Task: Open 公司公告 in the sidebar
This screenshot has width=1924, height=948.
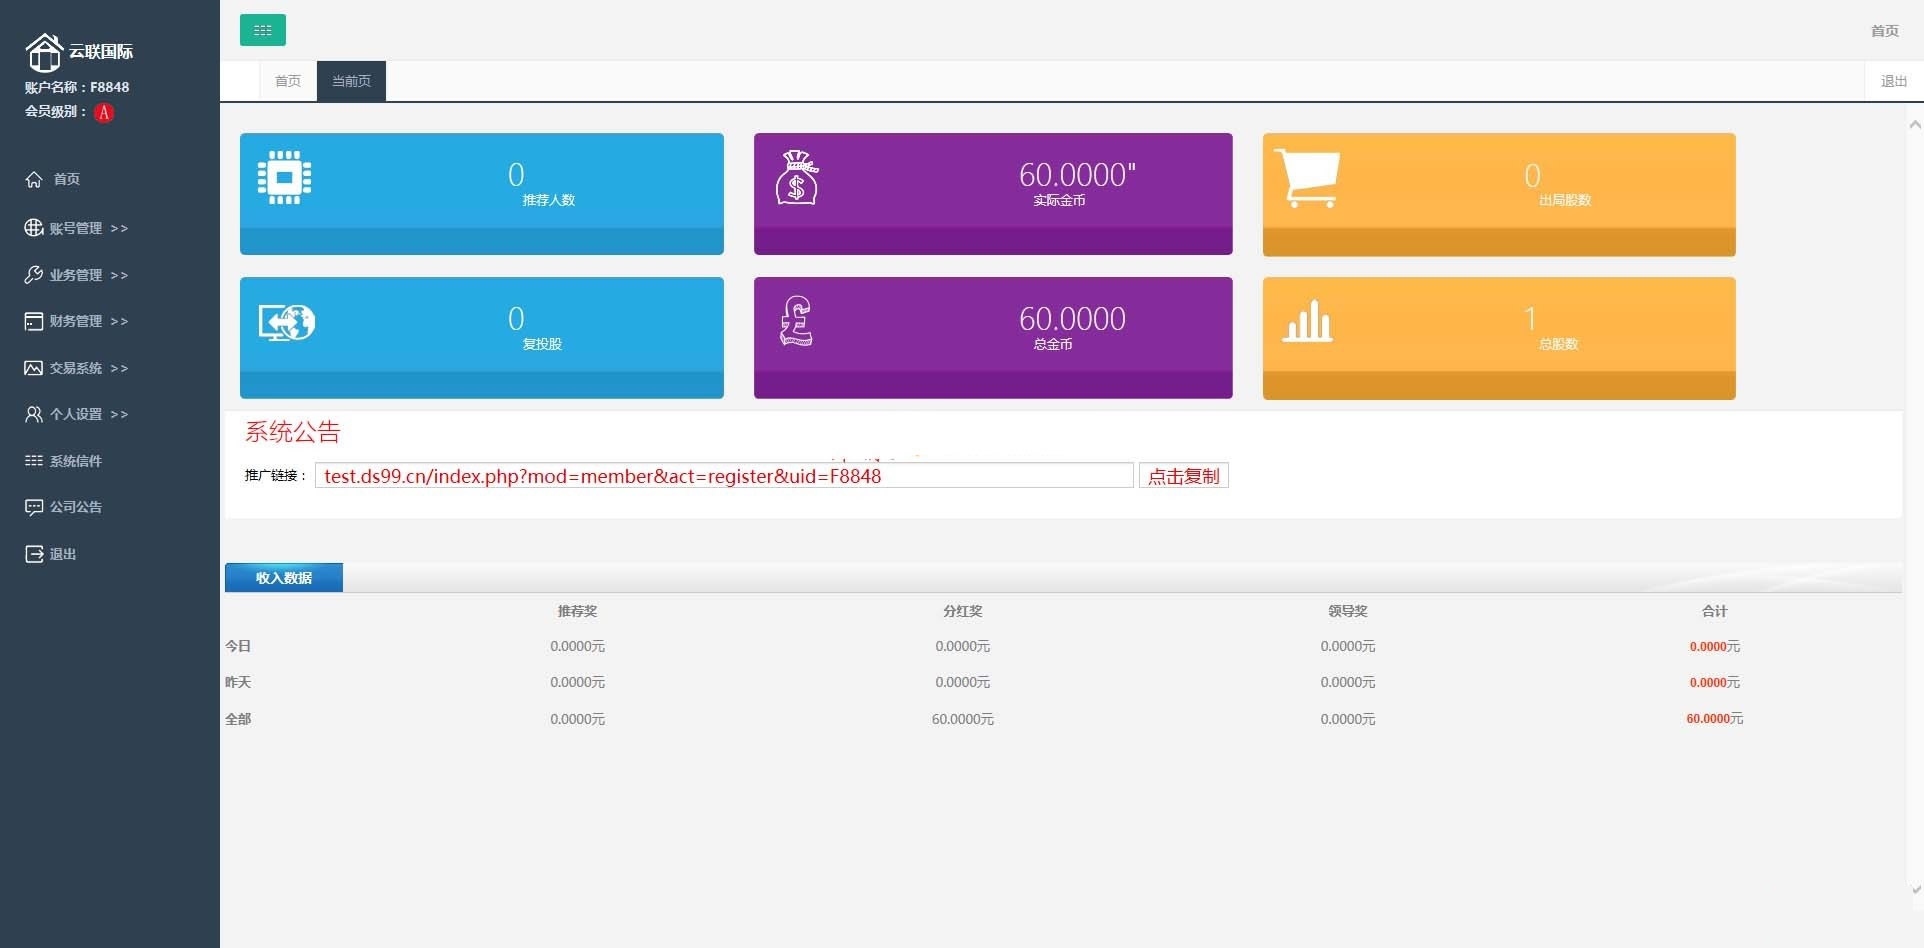Action: click(x=64, y=507)
